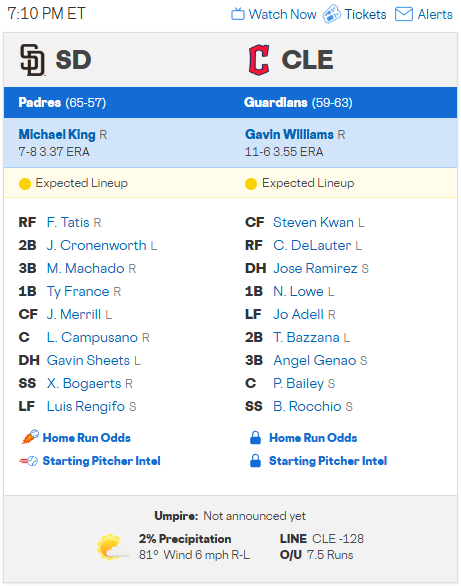Open Michael King pitcher profile
The image size is (461, 586).
pyautogui.click(x=57, y=135)
